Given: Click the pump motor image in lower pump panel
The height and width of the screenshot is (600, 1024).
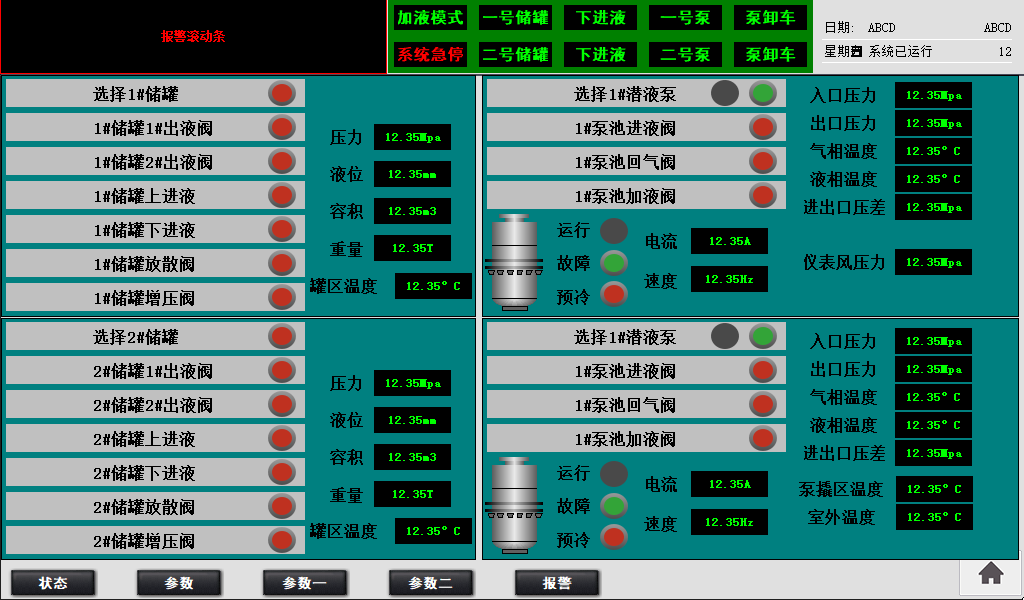Looking at the screenshot, I should 513,505.
